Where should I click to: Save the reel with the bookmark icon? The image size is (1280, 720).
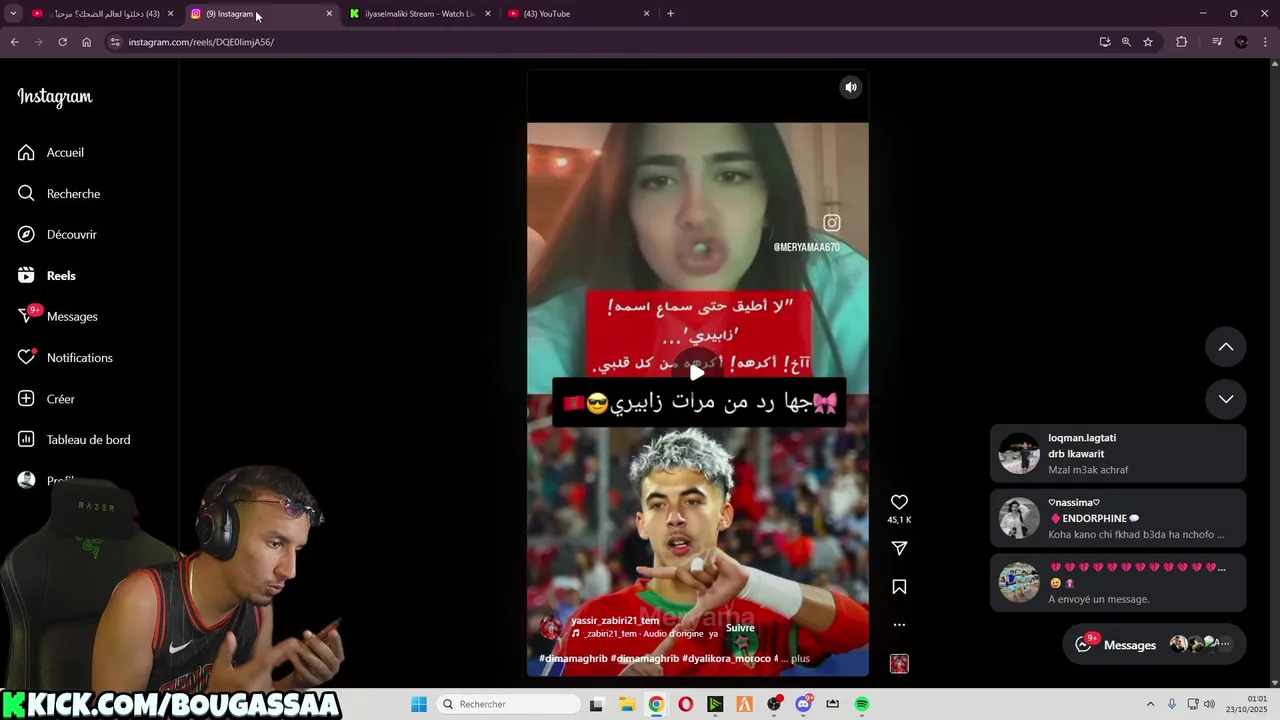pyautogui.click(x=899, y=587)
